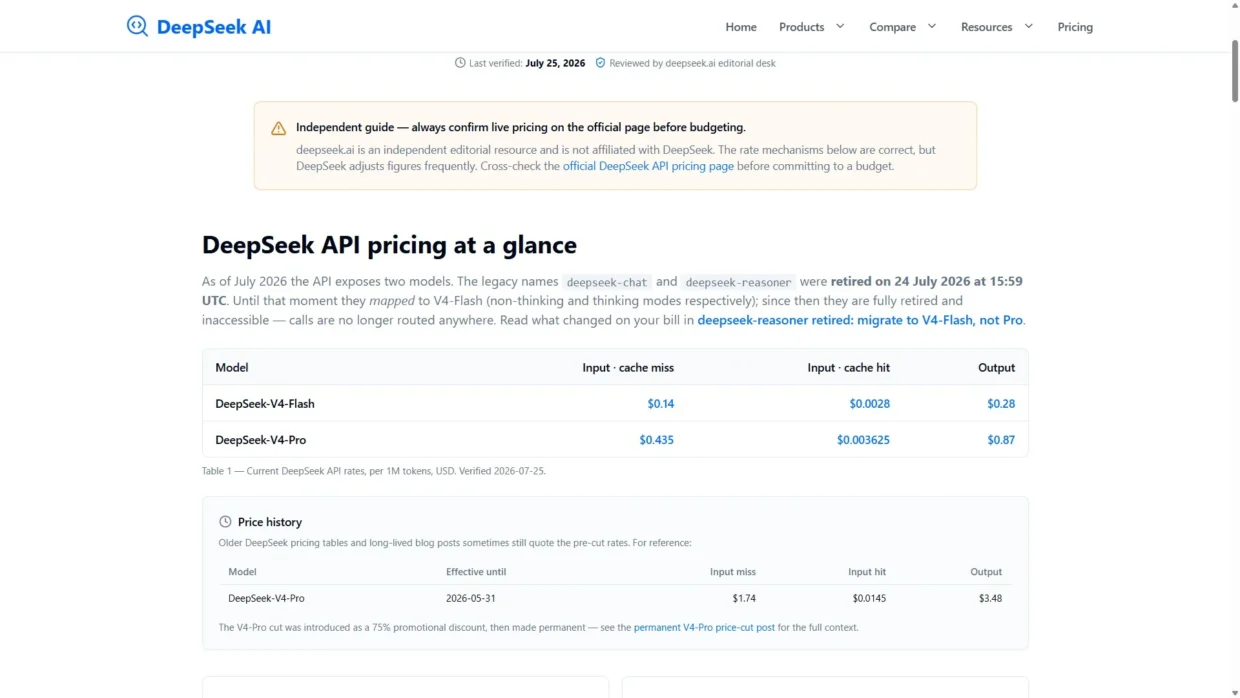Click the $3.48 output value
Viewport: 1240px width, 698px height.
pos(990,598)
